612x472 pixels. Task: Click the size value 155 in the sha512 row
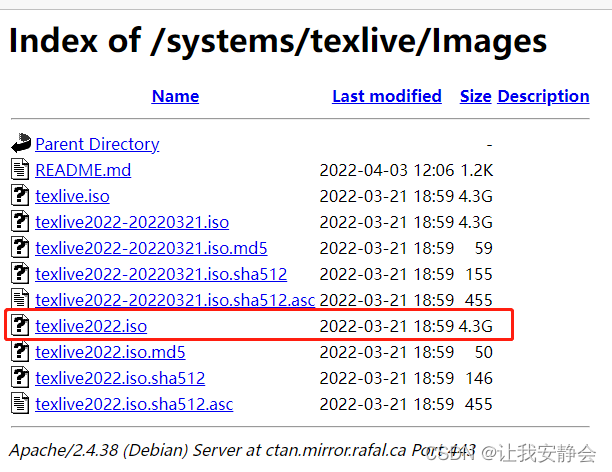pos(479,274)
